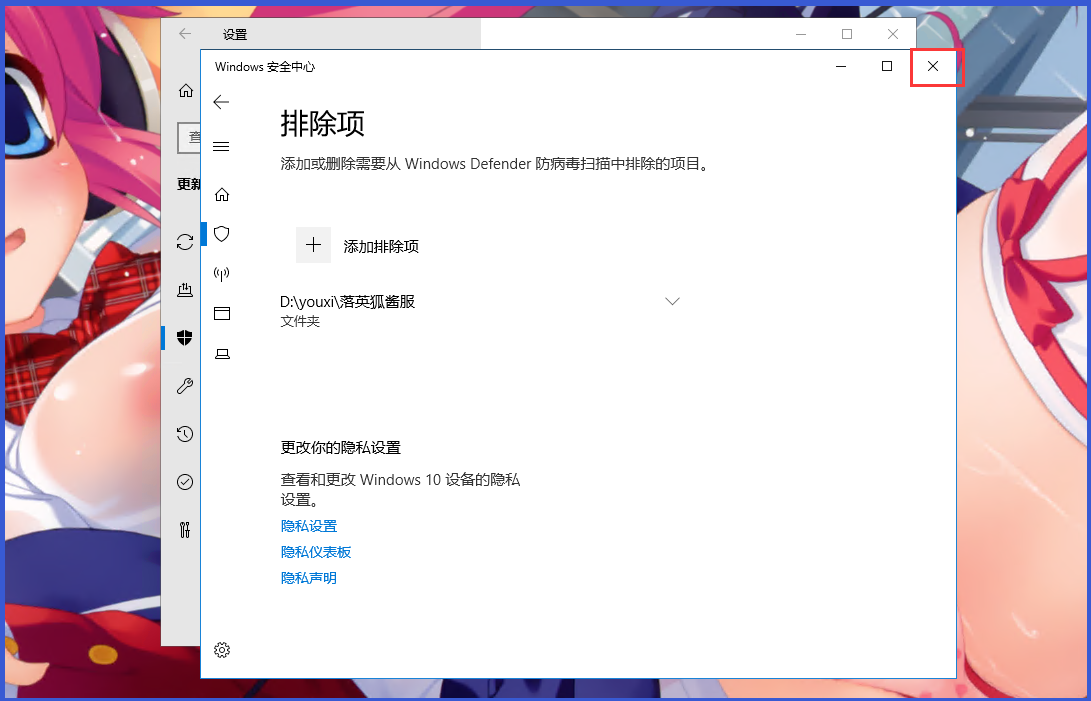Open Windows Security settings via gear icon

pyautogui.click(x=221, y=650)
